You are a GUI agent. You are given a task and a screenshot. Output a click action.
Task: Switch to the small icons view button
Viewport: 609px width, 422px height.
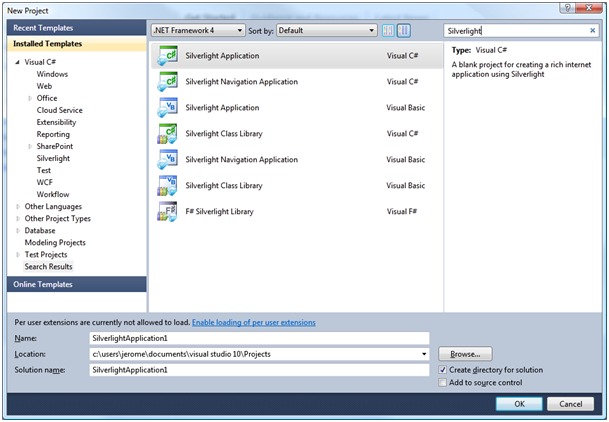(389, 31)
